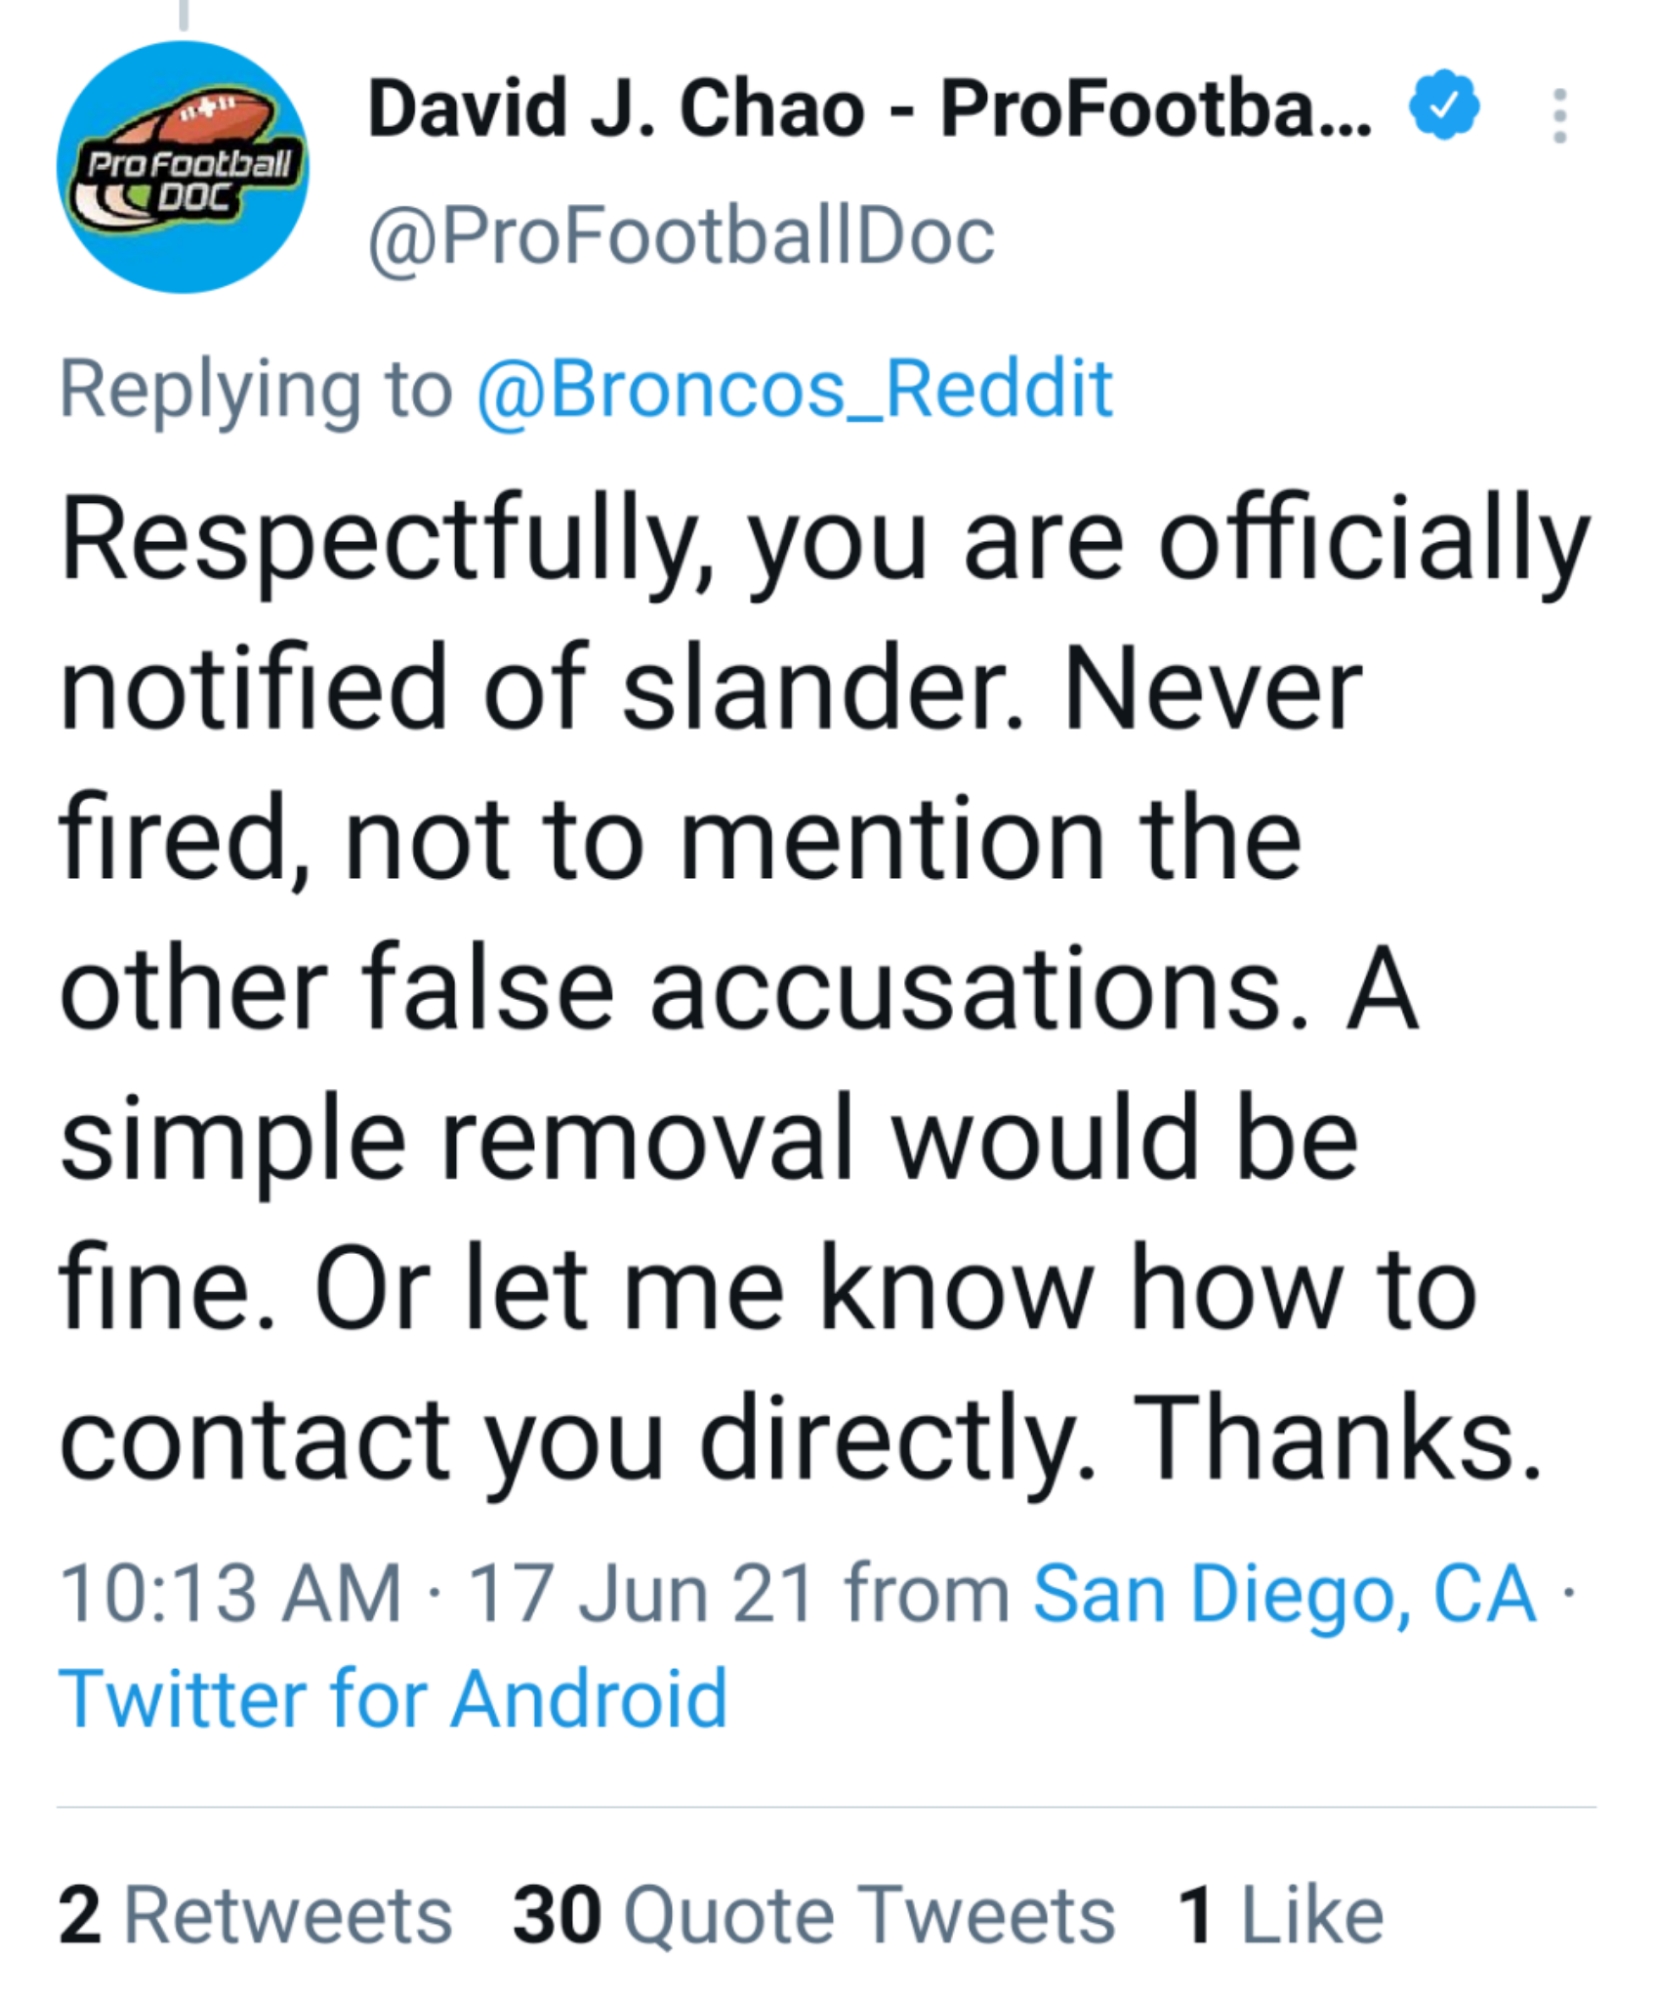The height and width of the screenshot is (2000, 1653).
Task: View the 30 Quote Tweets list
Action: point(813,1916)
